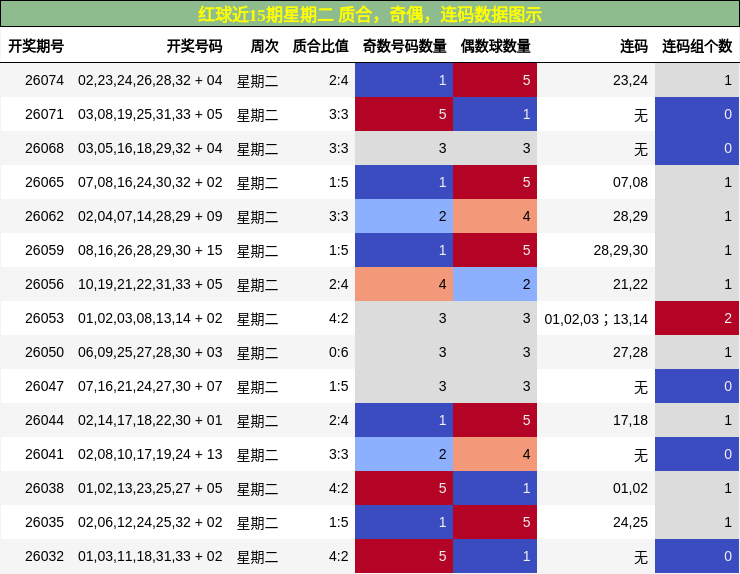Select odd count cell in row 26056
The image size is (740, 574).
[x=404, y=284]
